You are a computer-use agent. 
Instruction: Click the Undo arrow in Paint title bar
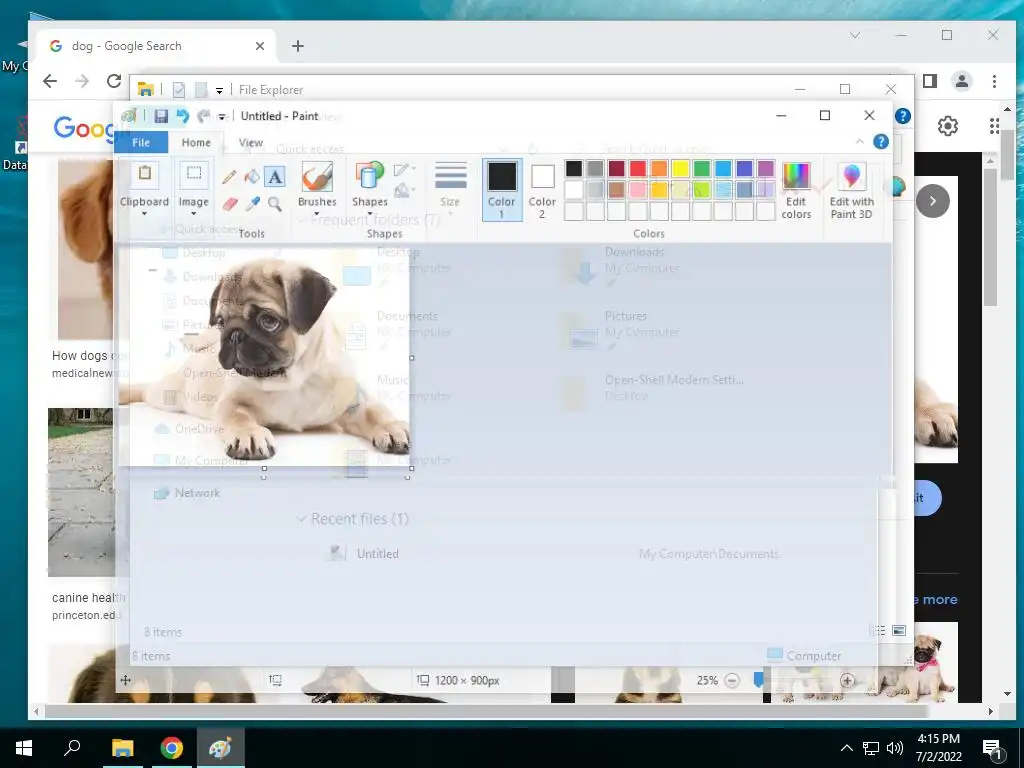[182, 116]
